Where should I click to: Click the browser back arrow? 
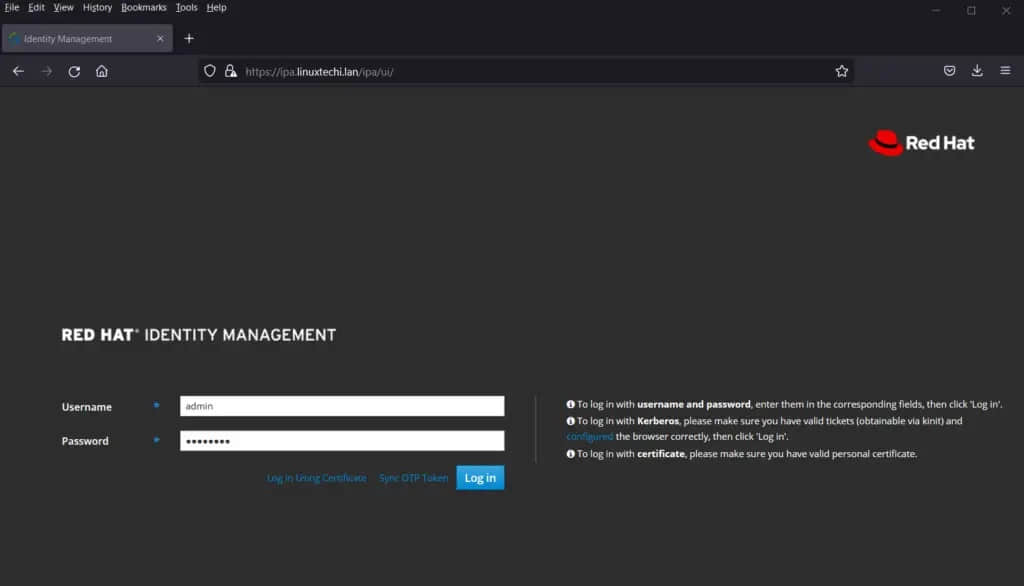18,71
